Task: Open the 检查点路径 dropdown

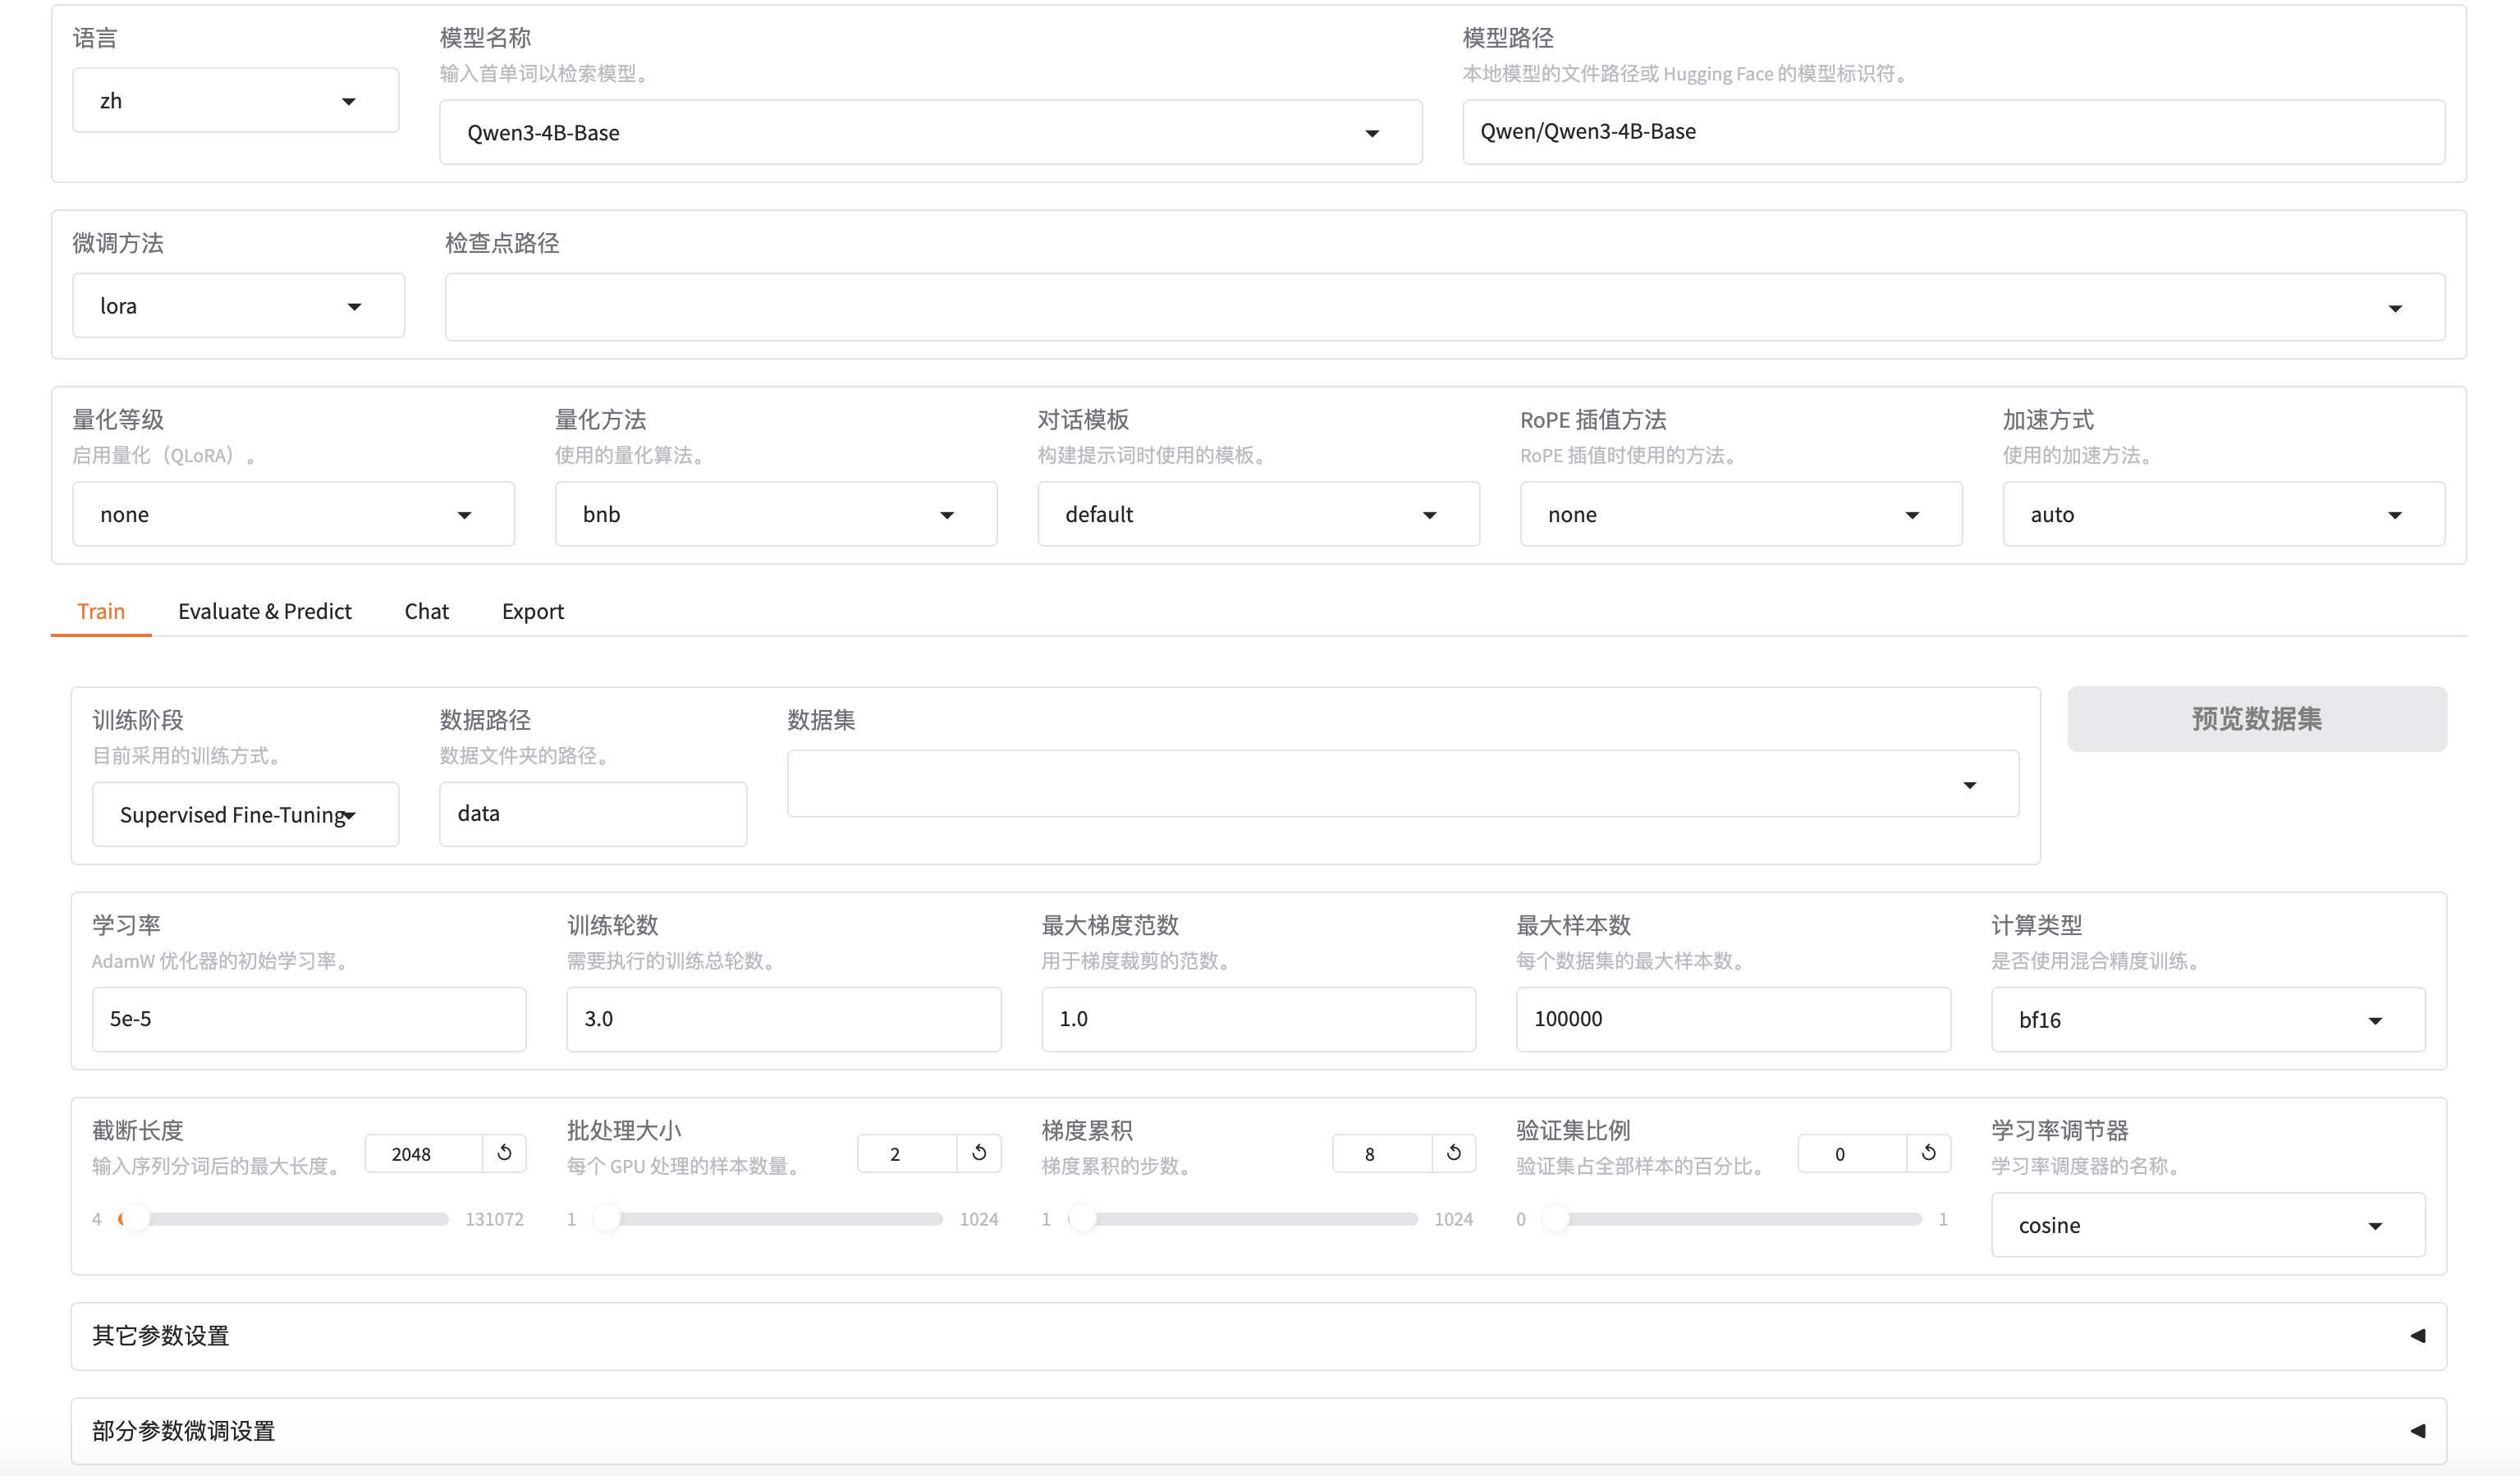Action: (1444, 307)
